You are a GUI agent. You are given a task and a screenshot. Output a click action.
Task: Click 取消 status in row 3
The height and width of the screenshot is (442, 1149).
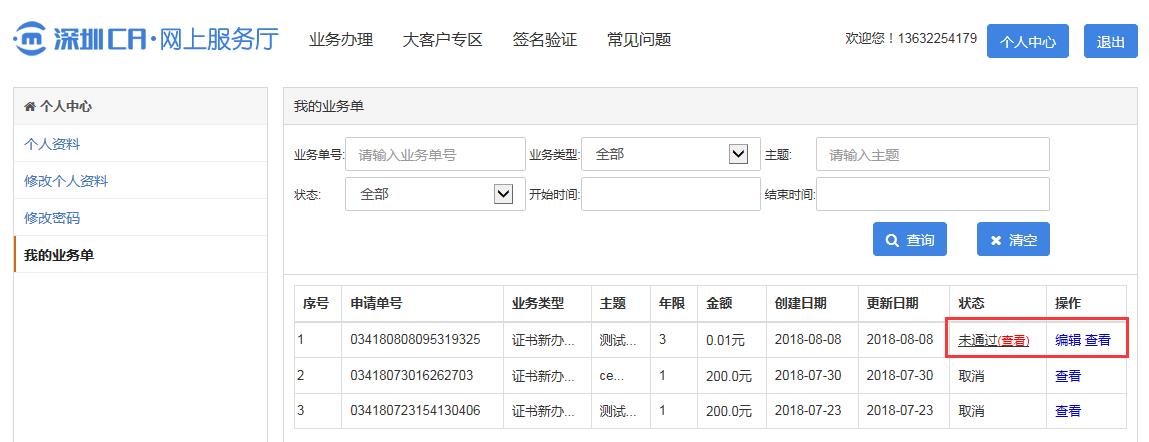[x=972, y=411]
